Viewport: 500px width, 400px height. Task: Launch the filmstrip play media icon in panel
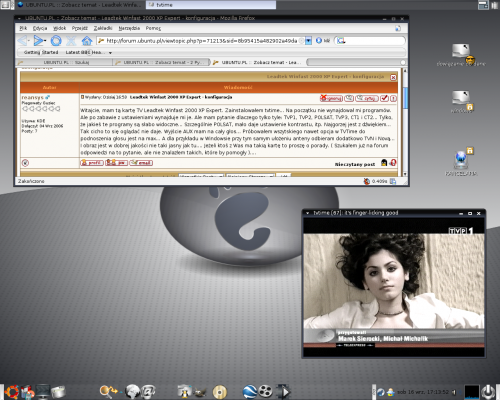click(283, 392)
